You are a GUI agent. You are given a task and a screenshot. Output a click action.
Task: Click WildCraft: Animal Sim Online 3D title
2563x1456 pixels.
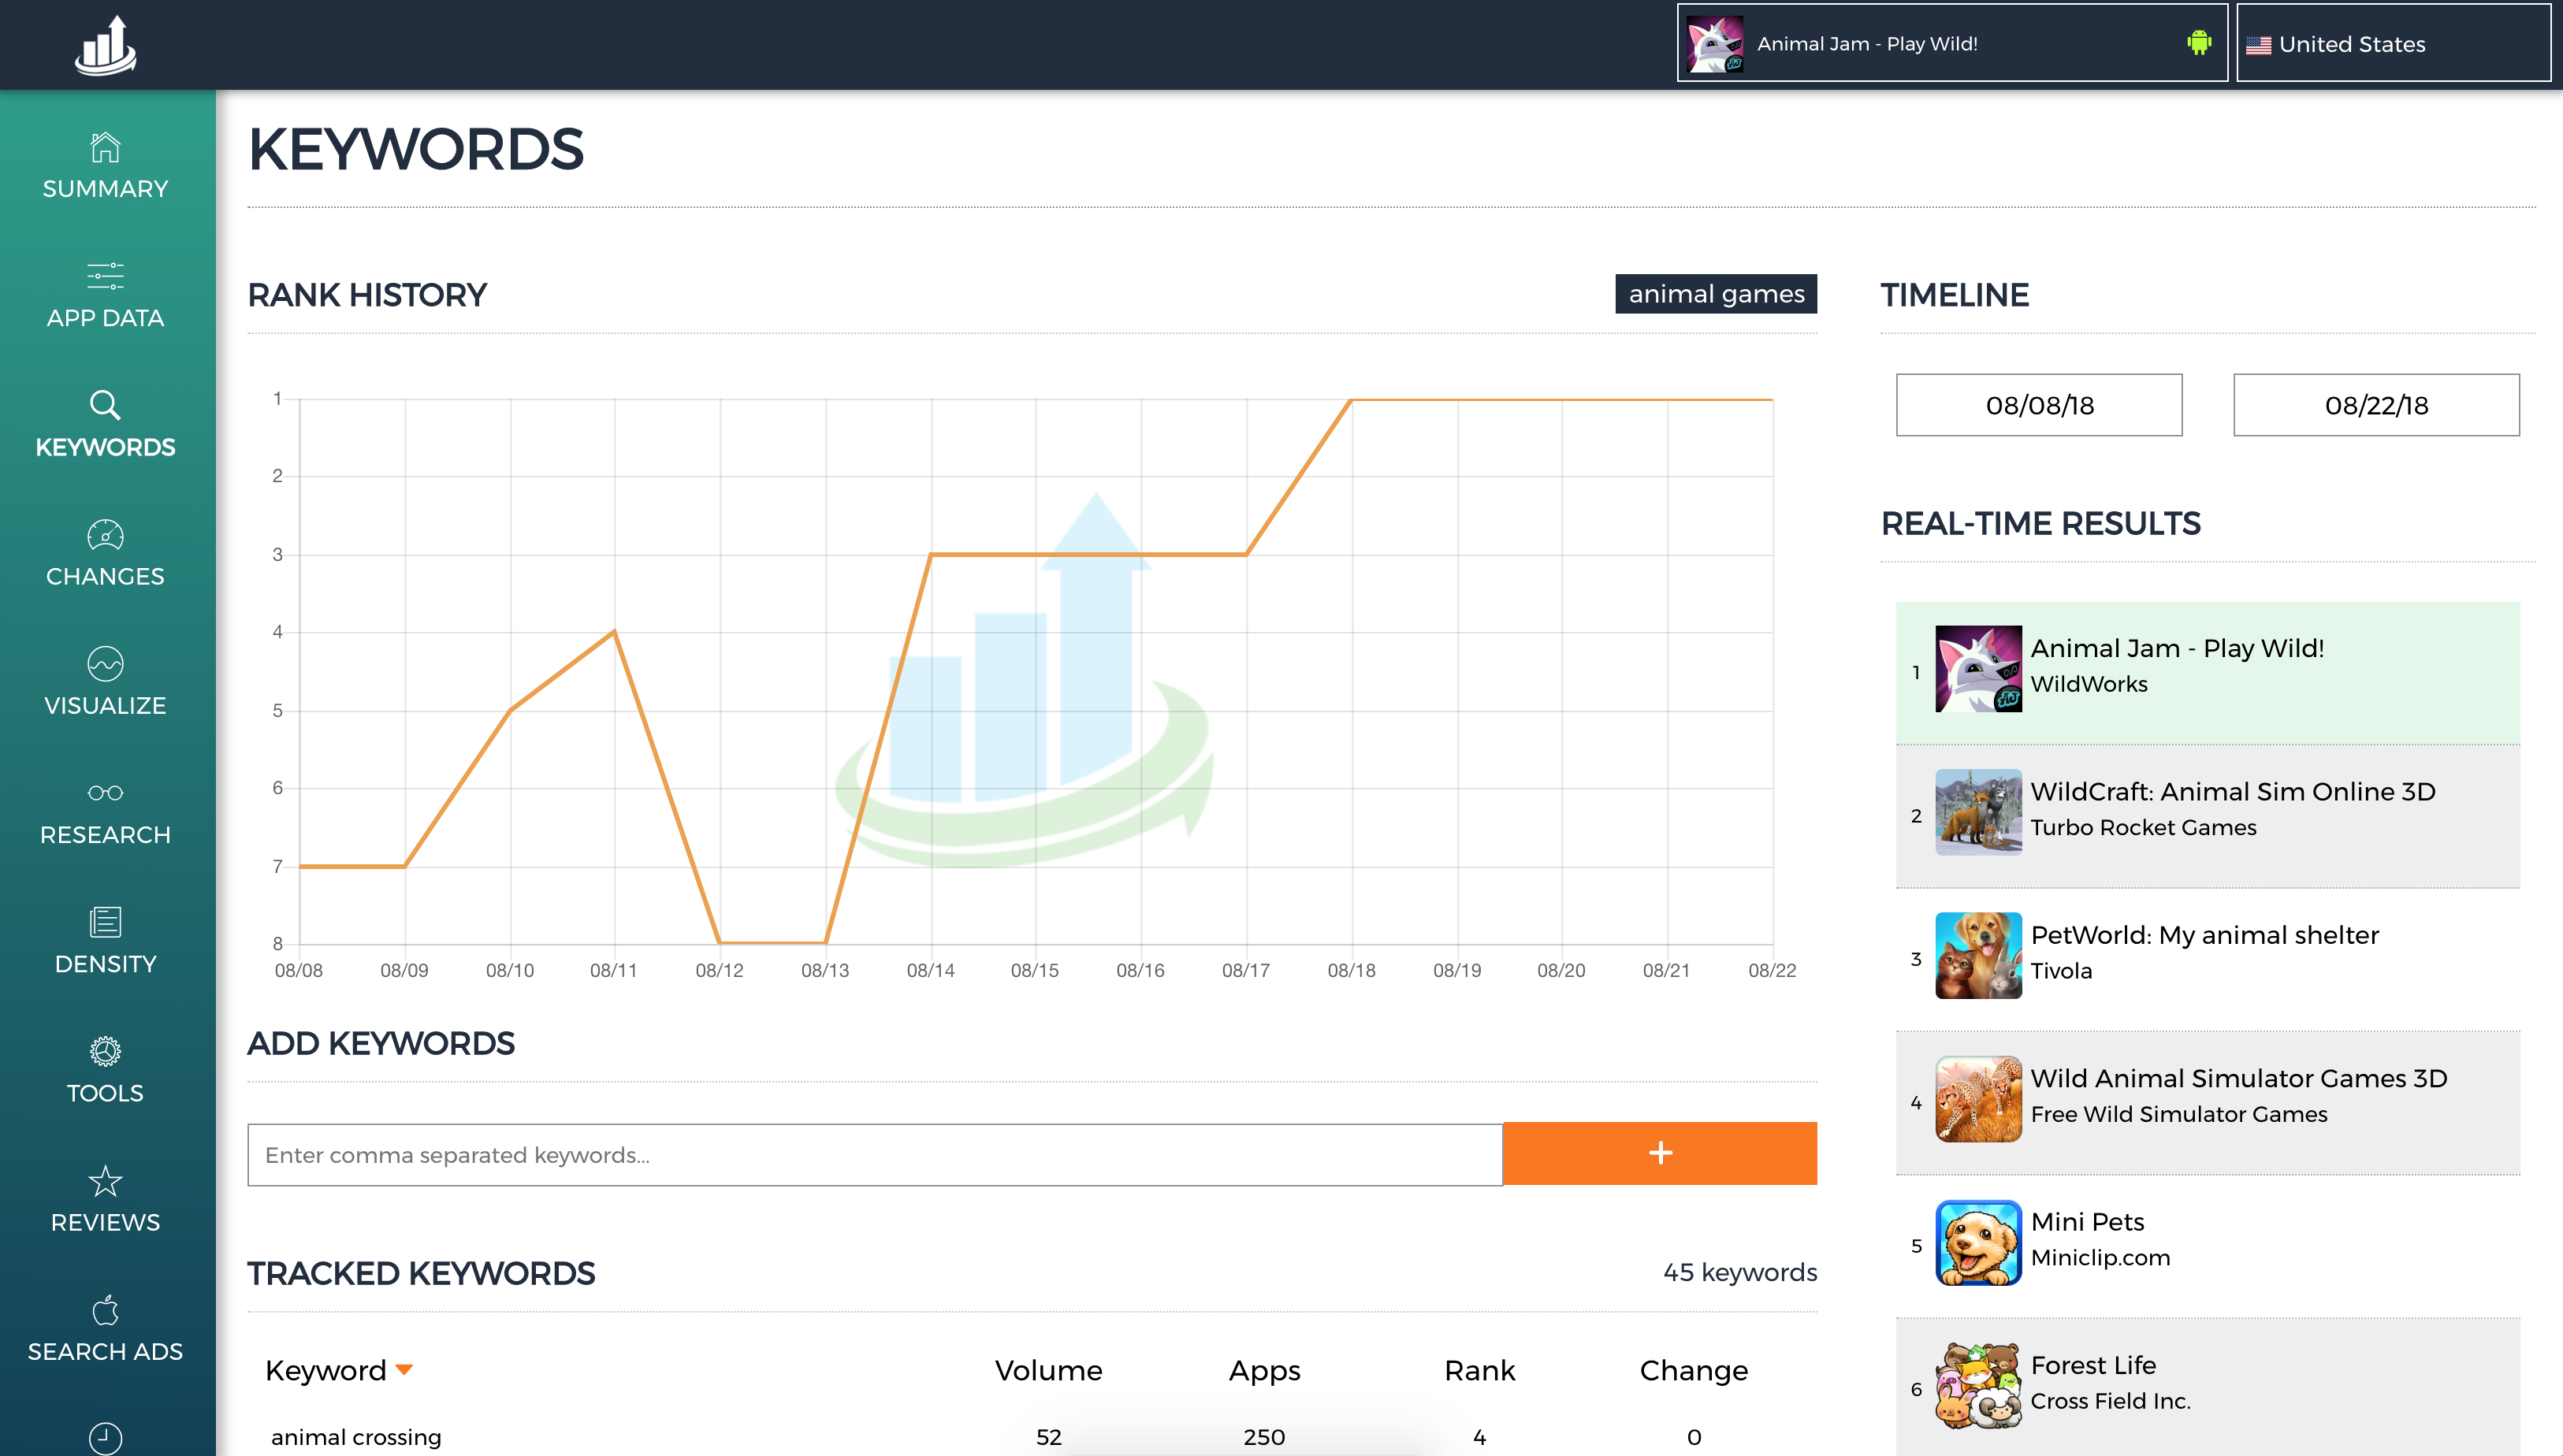(x=2233, y=791)
